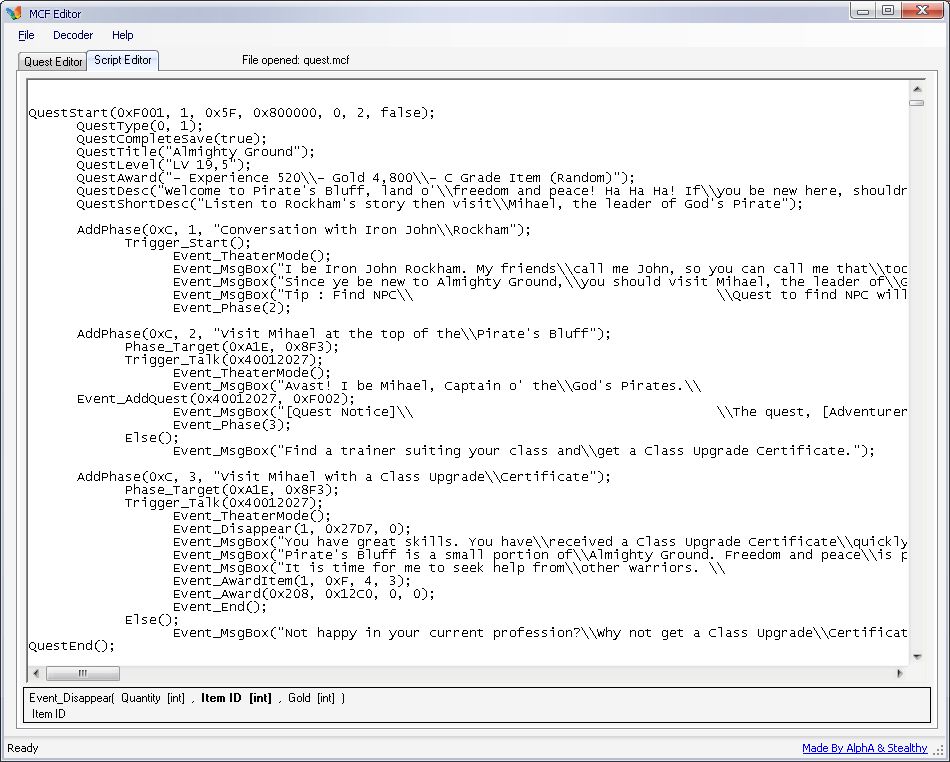
Task: Click the QuestEnd line at script bottom
Action: coord(68,646)
